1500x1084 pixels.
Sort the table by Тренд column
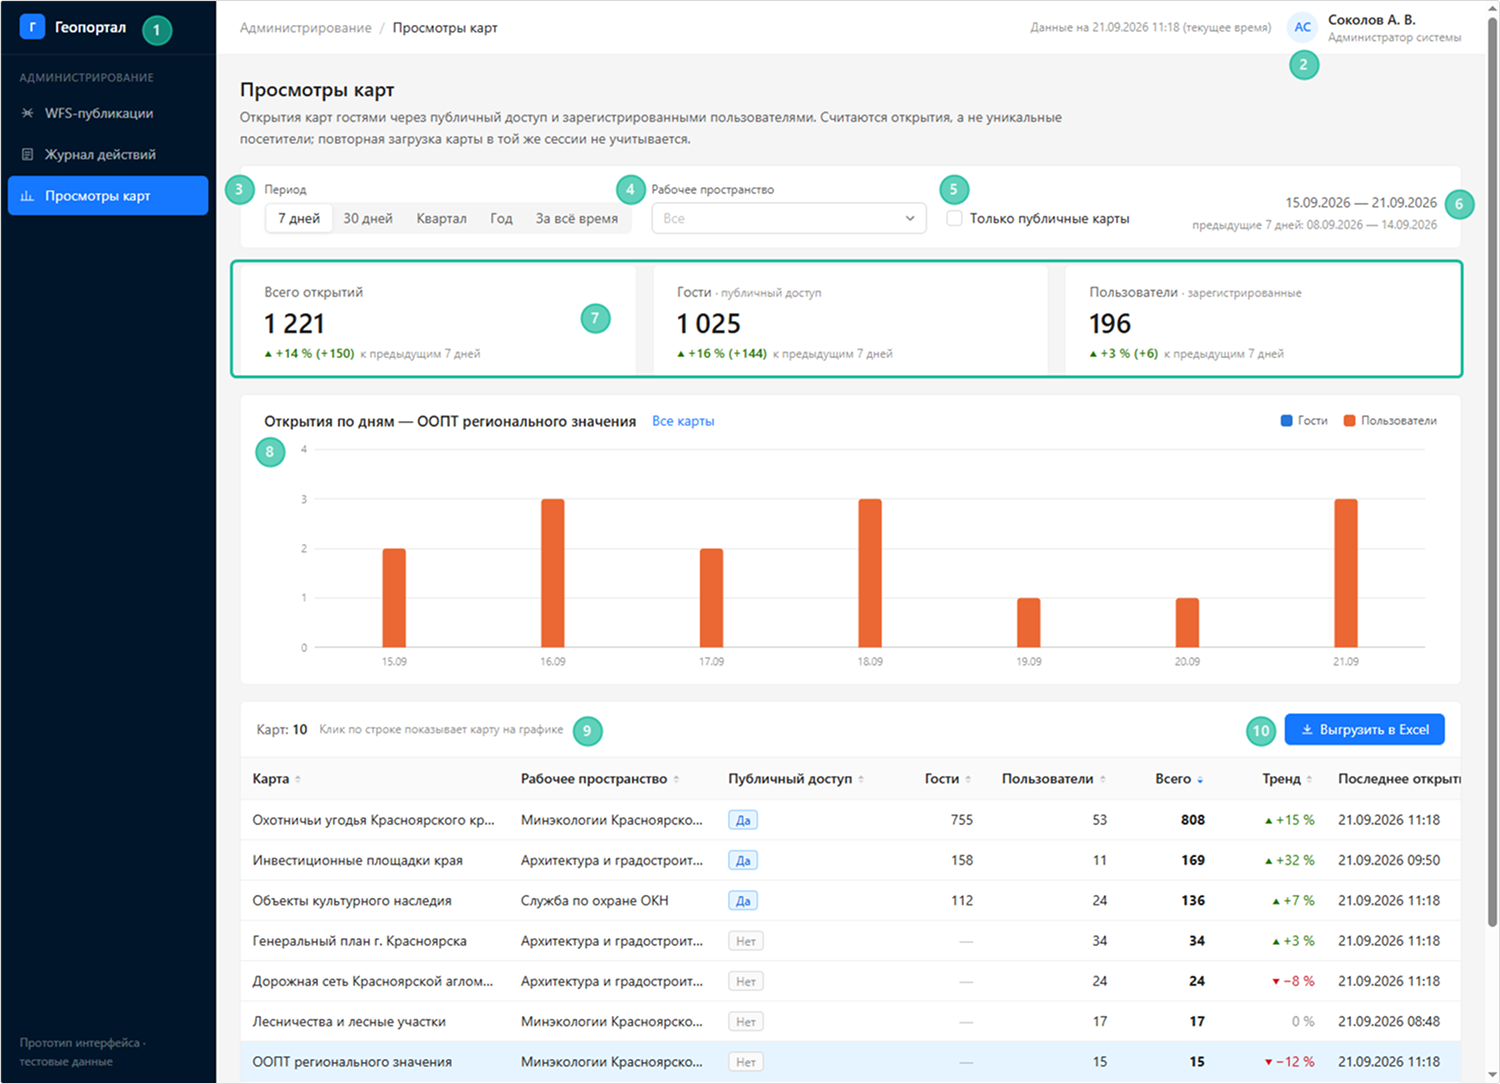[x=1287, y=779]
